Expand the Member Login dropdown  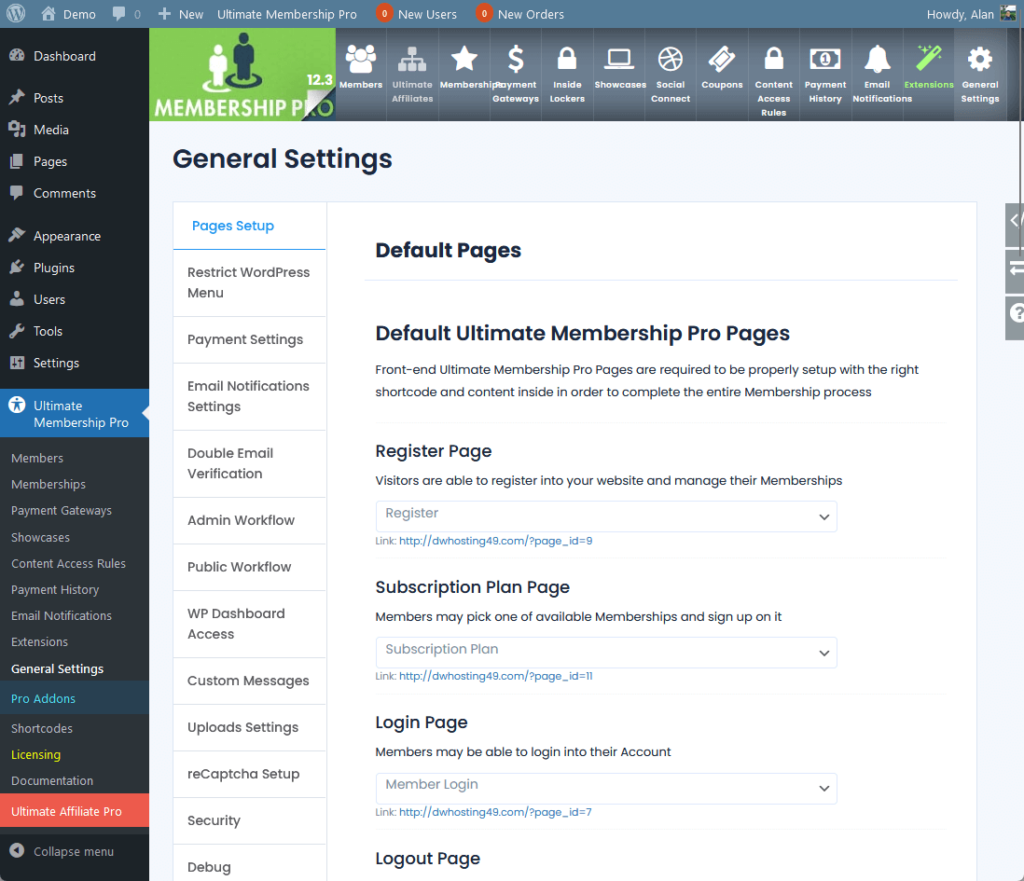point(606,788)
